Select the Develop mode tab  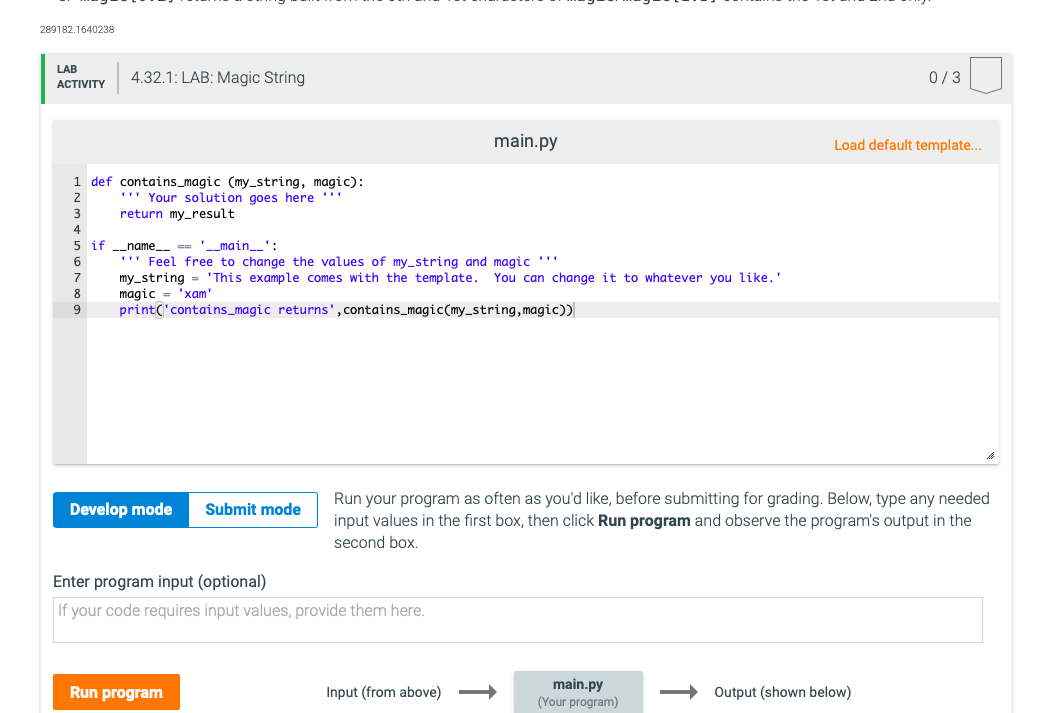pyautogui.click(x=120, y=509)
